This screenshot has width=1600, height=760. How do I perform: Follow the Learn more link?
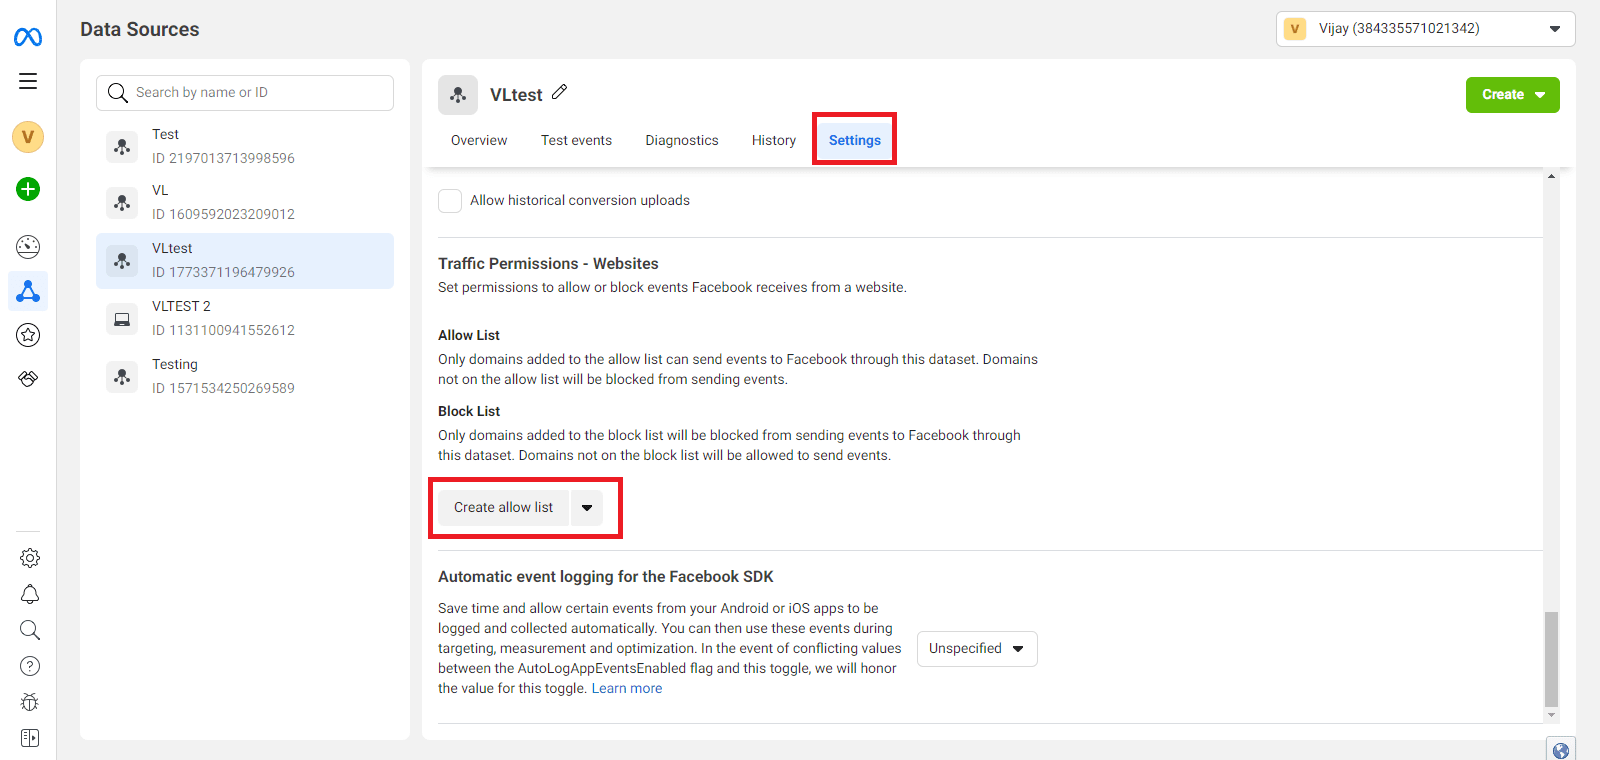(x=626, y=688)
